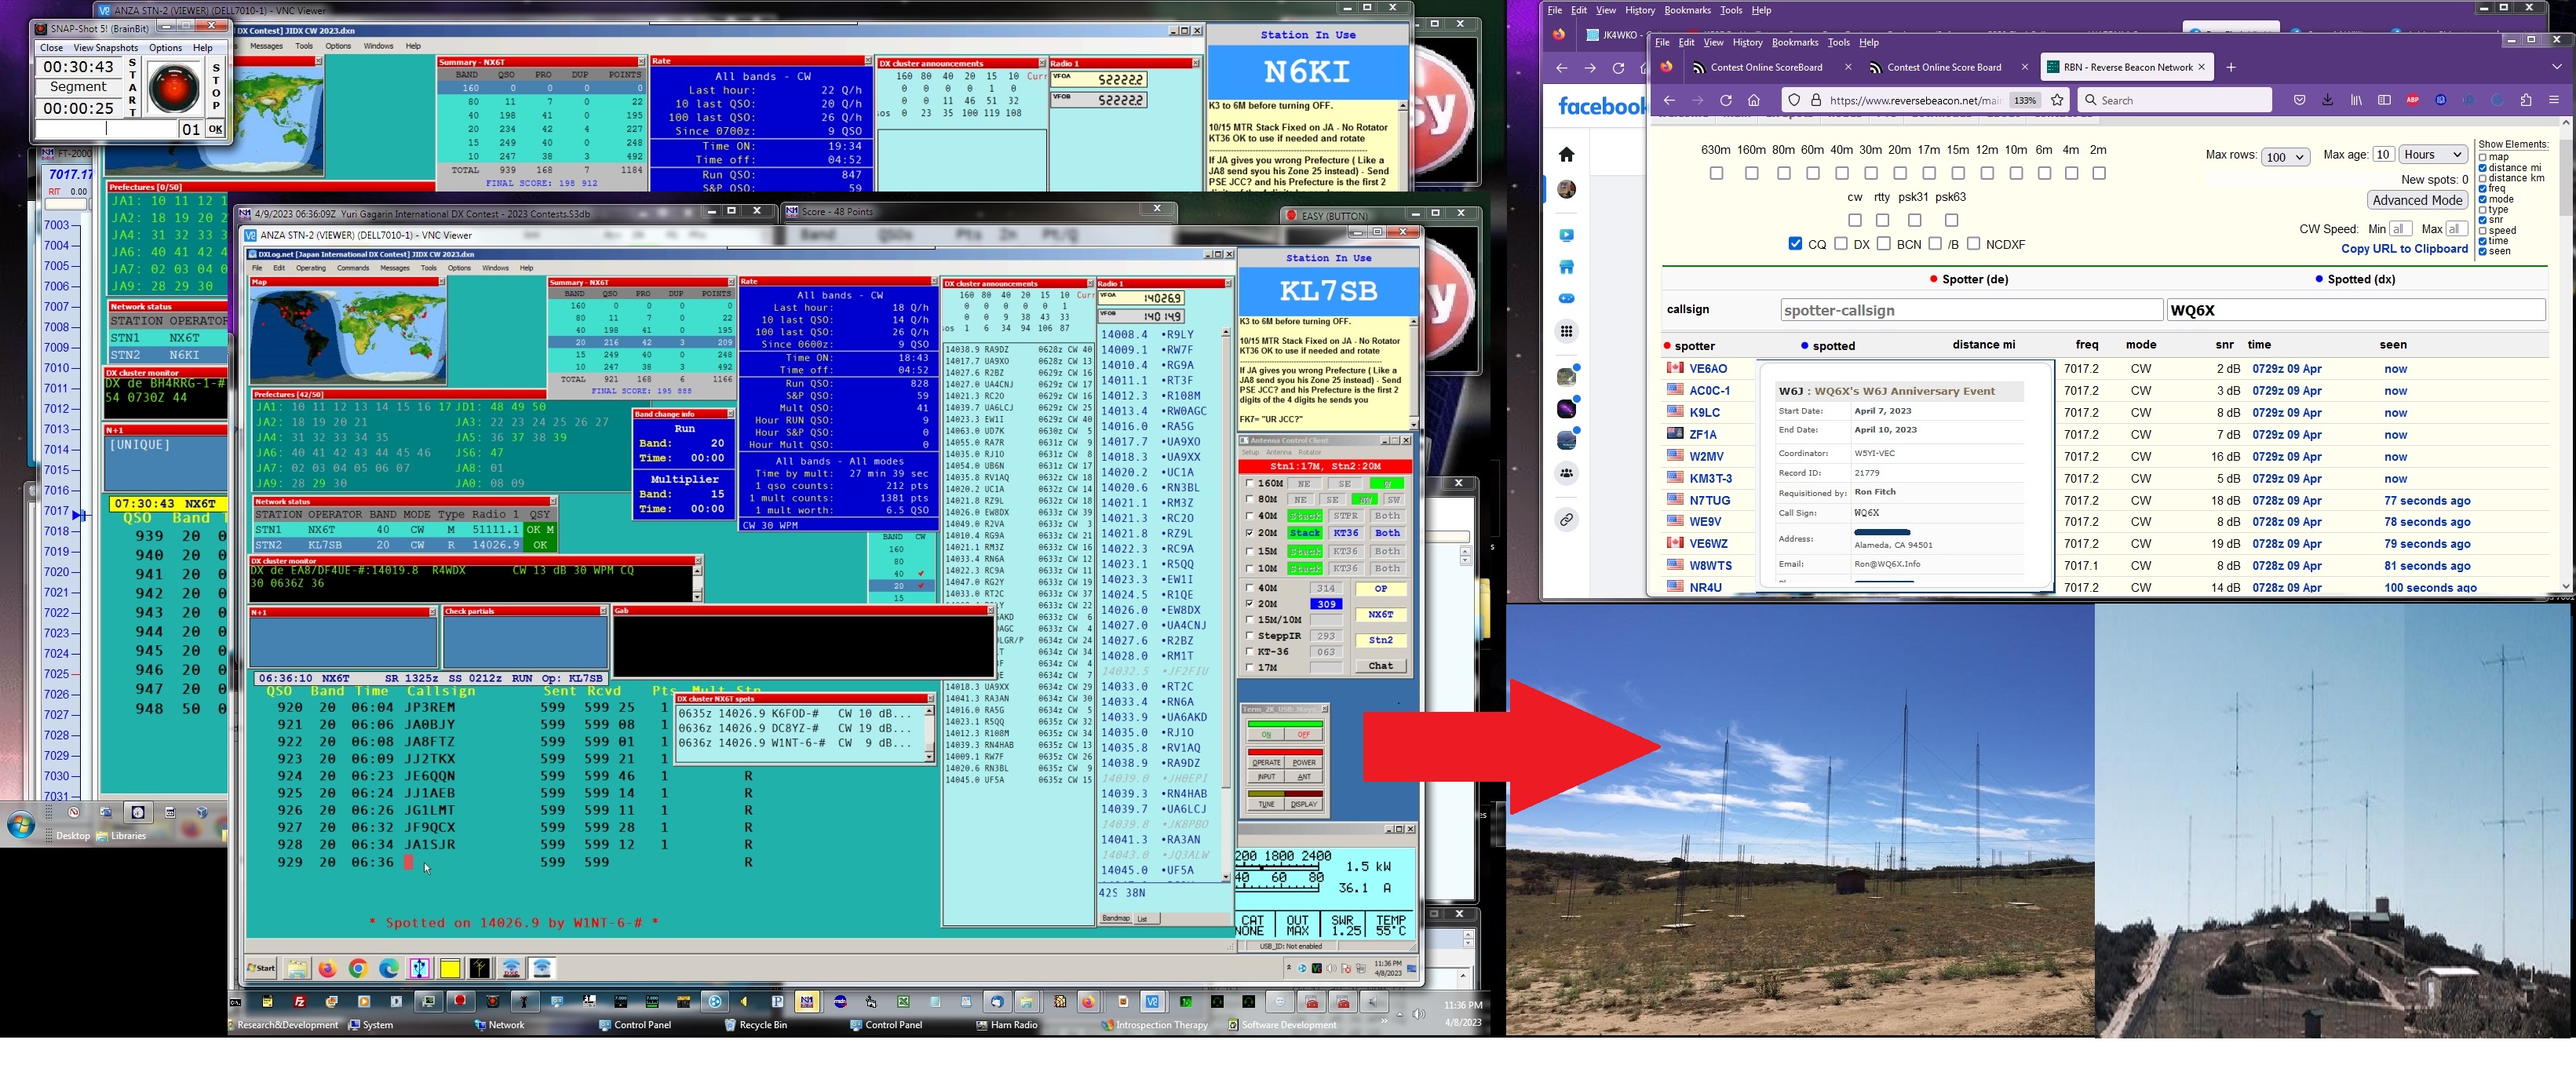Open the Max age Hours dropdown
Screen dimensions: 2576x1069
2433,154
